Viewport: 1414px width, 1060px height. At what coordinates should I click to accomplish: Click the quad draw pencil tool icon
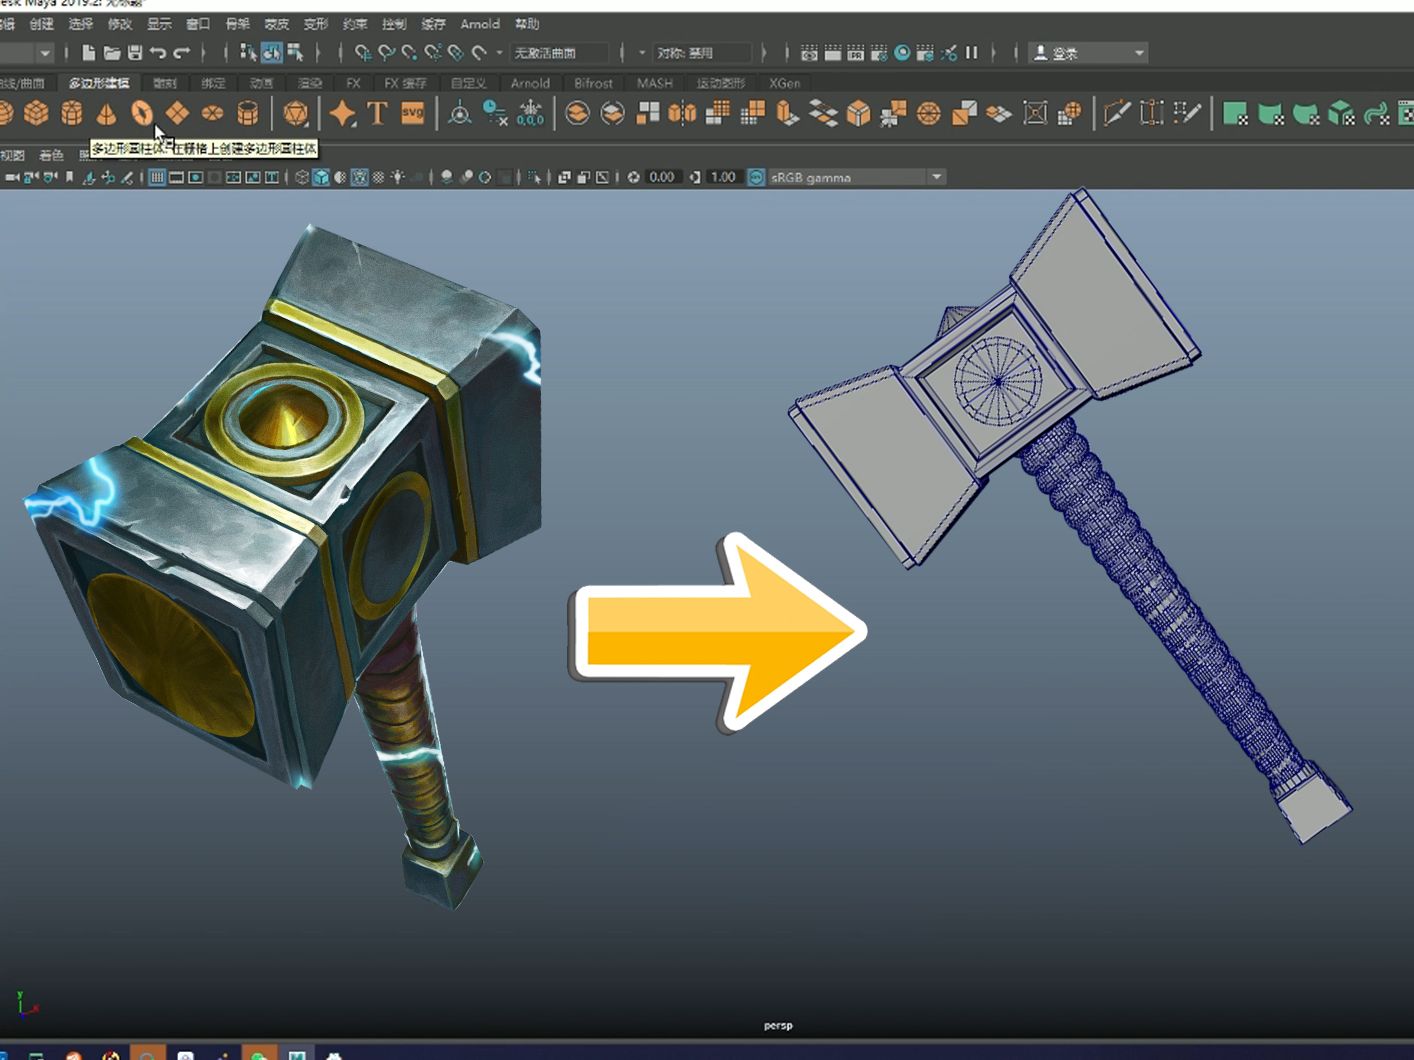pyautogui.click(x=1187, y=113)
